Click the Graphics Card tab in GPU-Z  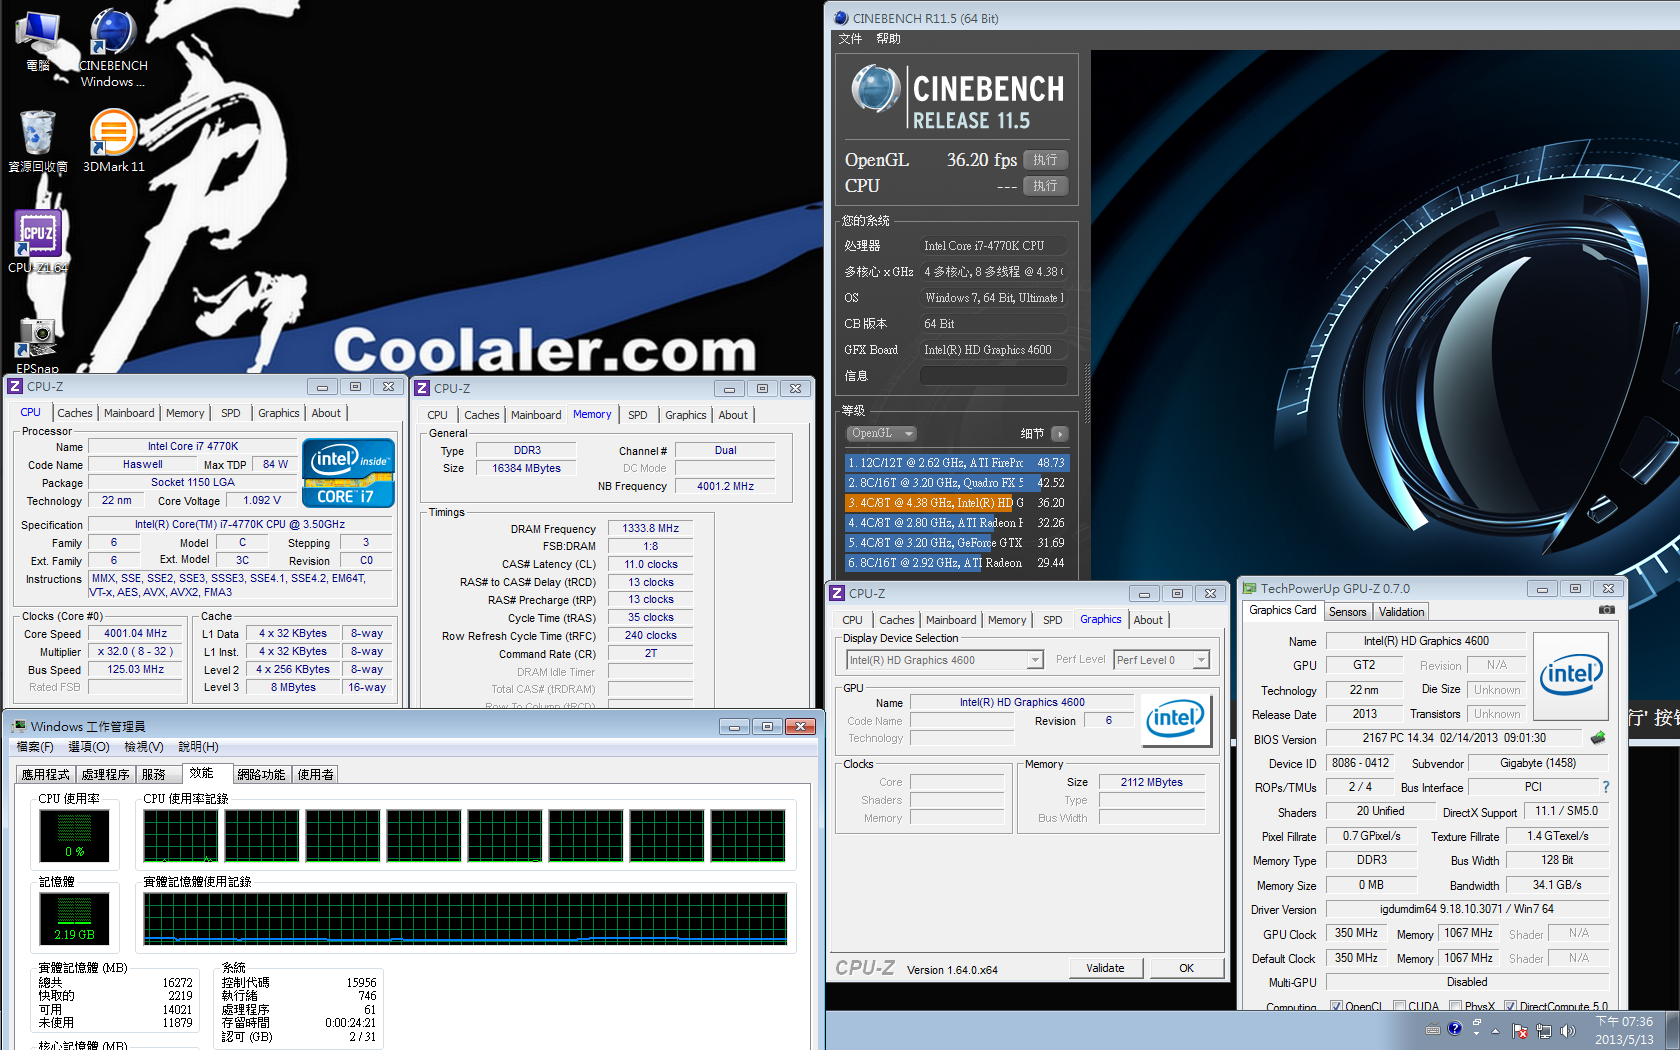1283,610
